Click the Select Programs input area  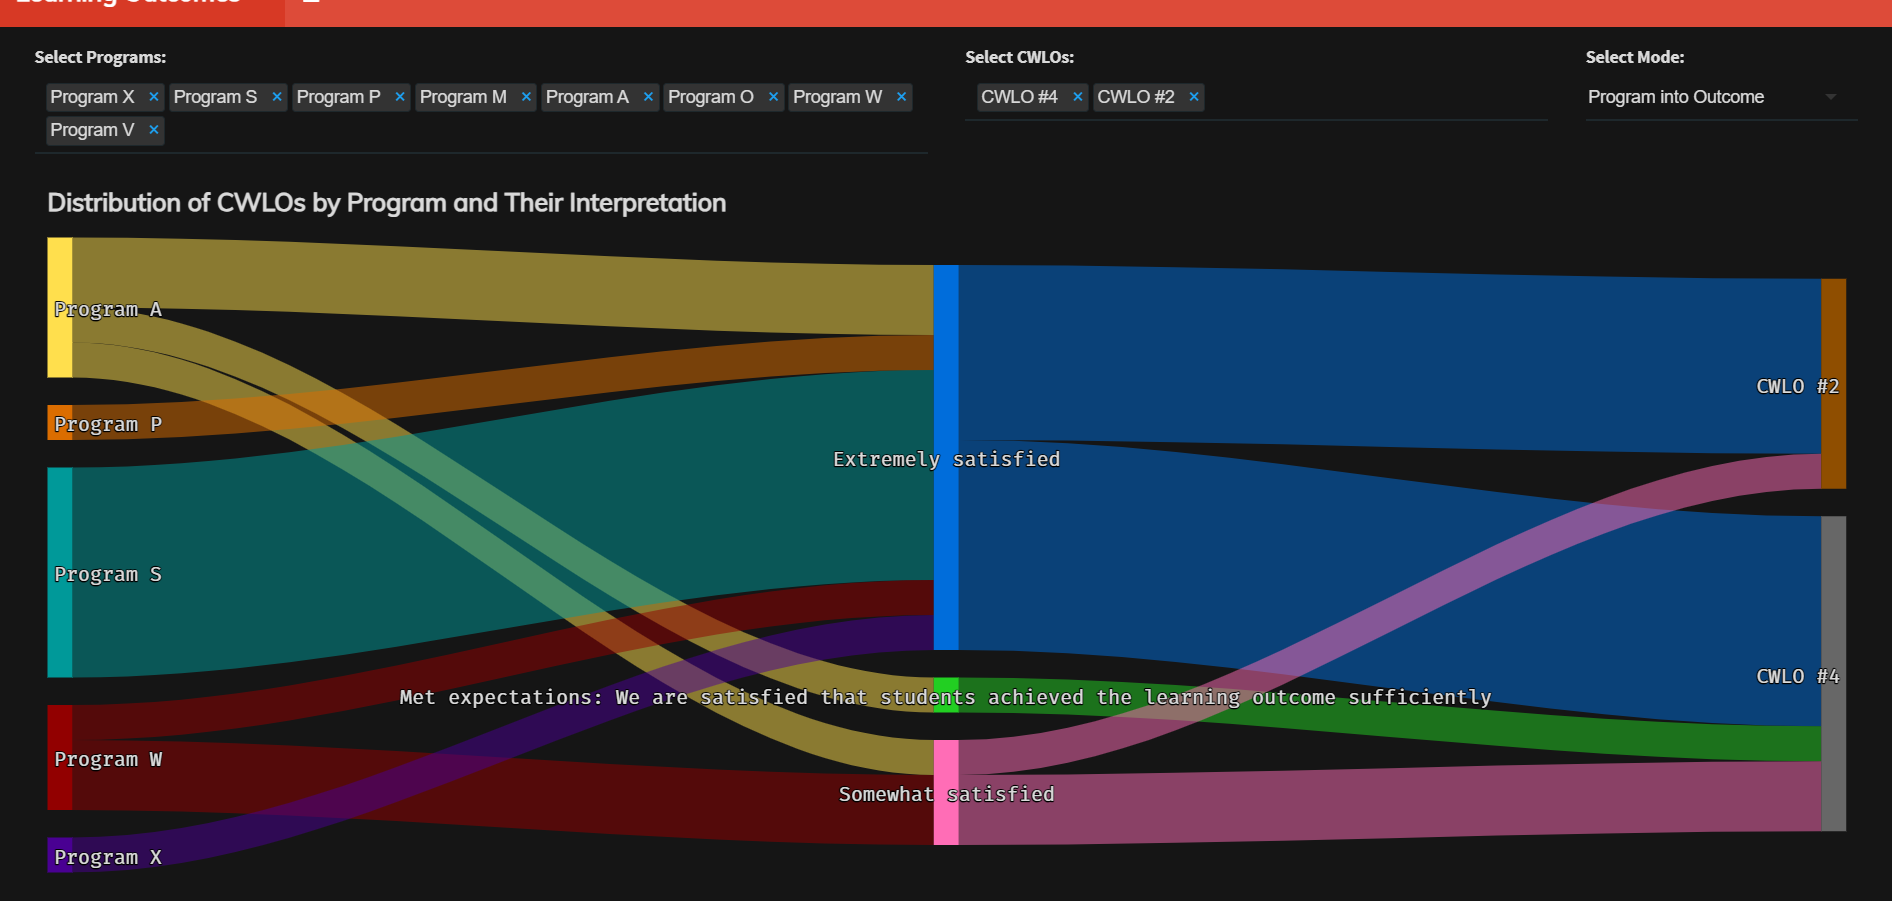click(x=540, y=131)
